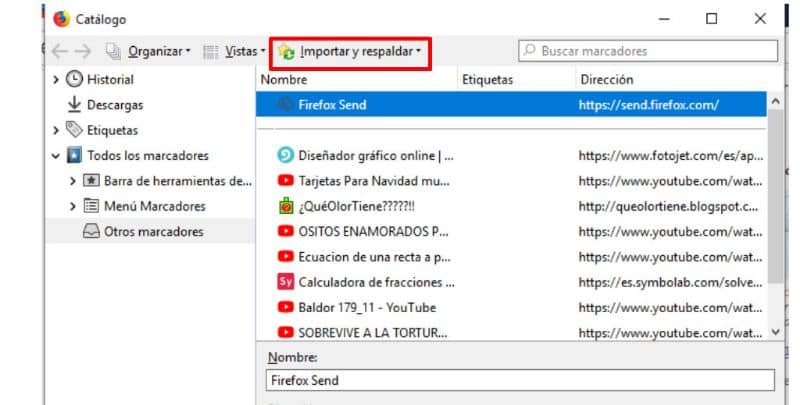800x405 pixels.
Task: Maximize the Catálogo window
Action: (712, 19)
